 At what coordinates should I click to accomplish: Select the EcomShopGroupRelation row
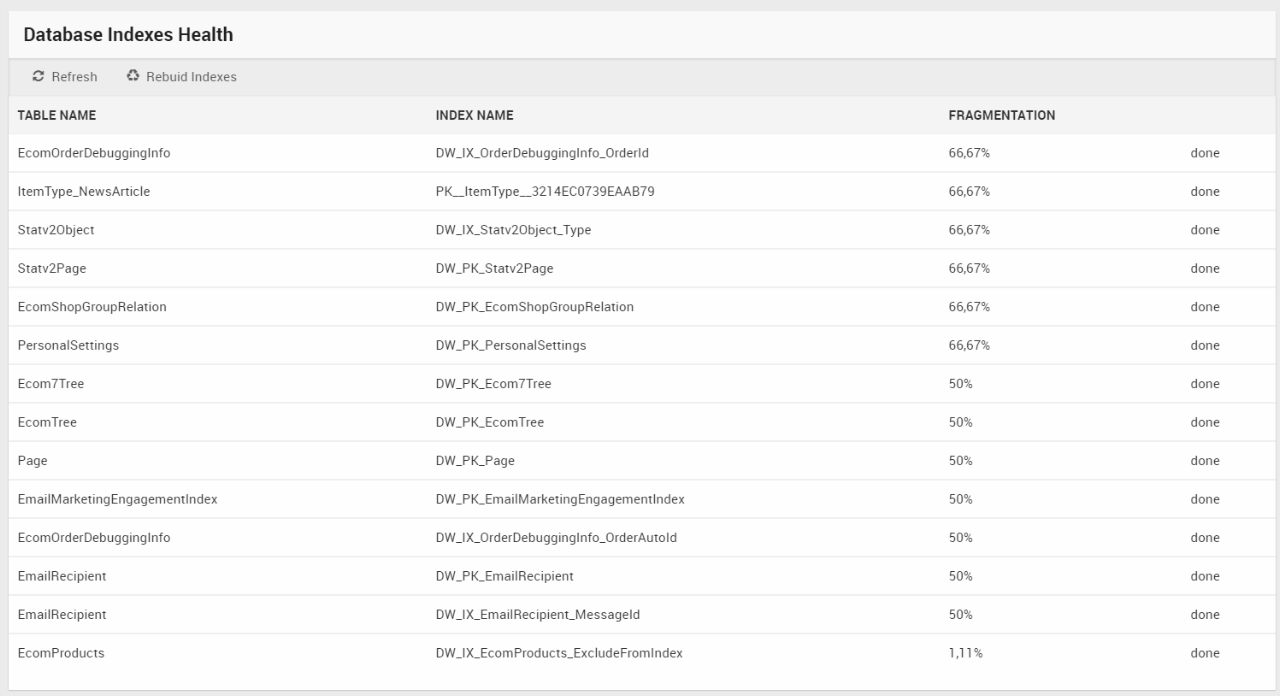pyautogui.click(x=92, y=307)
